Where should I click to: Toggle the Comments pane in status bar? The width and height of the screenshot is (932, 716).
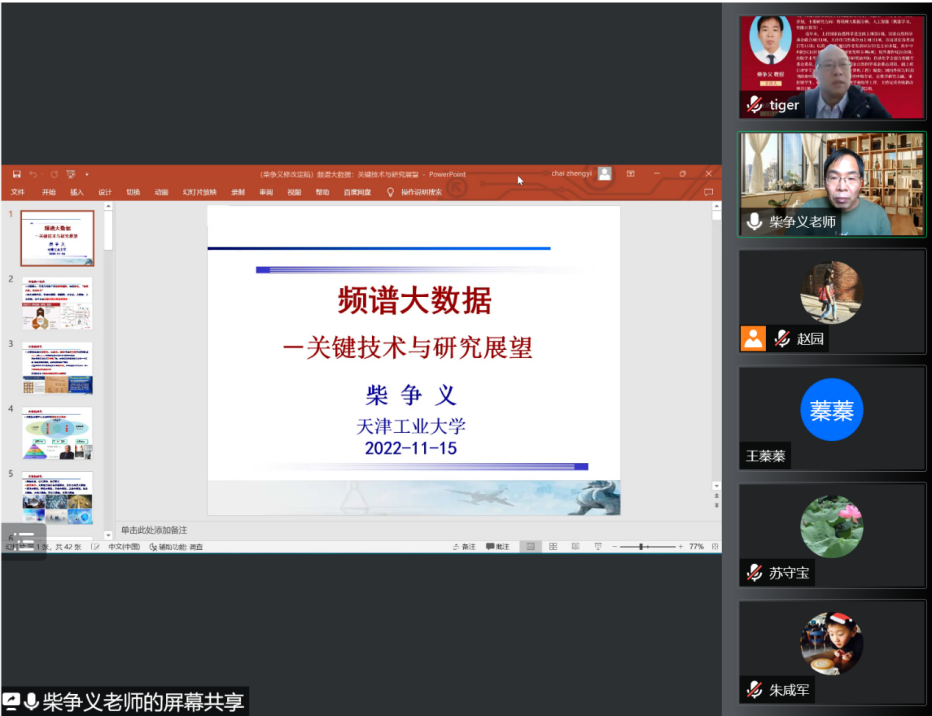(x=497, y=547)
